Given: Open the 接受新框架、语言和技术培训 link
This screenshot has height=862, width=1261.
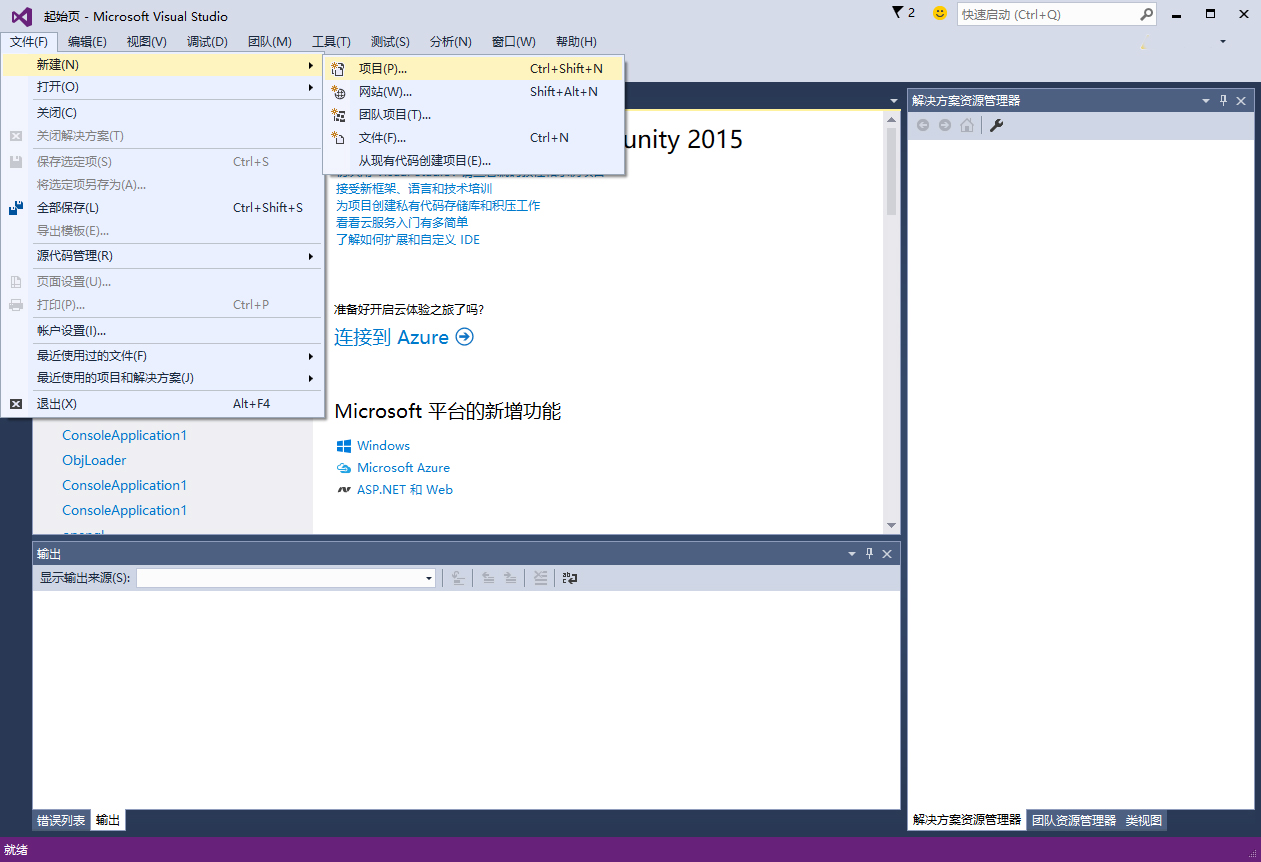Looking at the screenshot, I should pyautogui.click(x=414, y=188).
